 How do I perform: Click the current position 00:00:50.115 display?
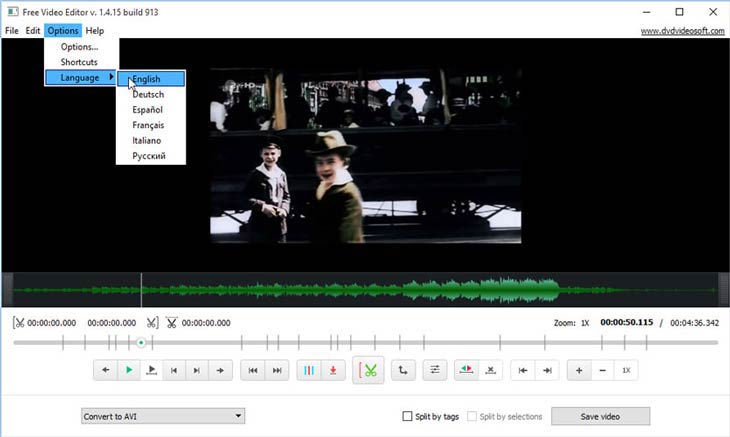click(x=627, y=322)
